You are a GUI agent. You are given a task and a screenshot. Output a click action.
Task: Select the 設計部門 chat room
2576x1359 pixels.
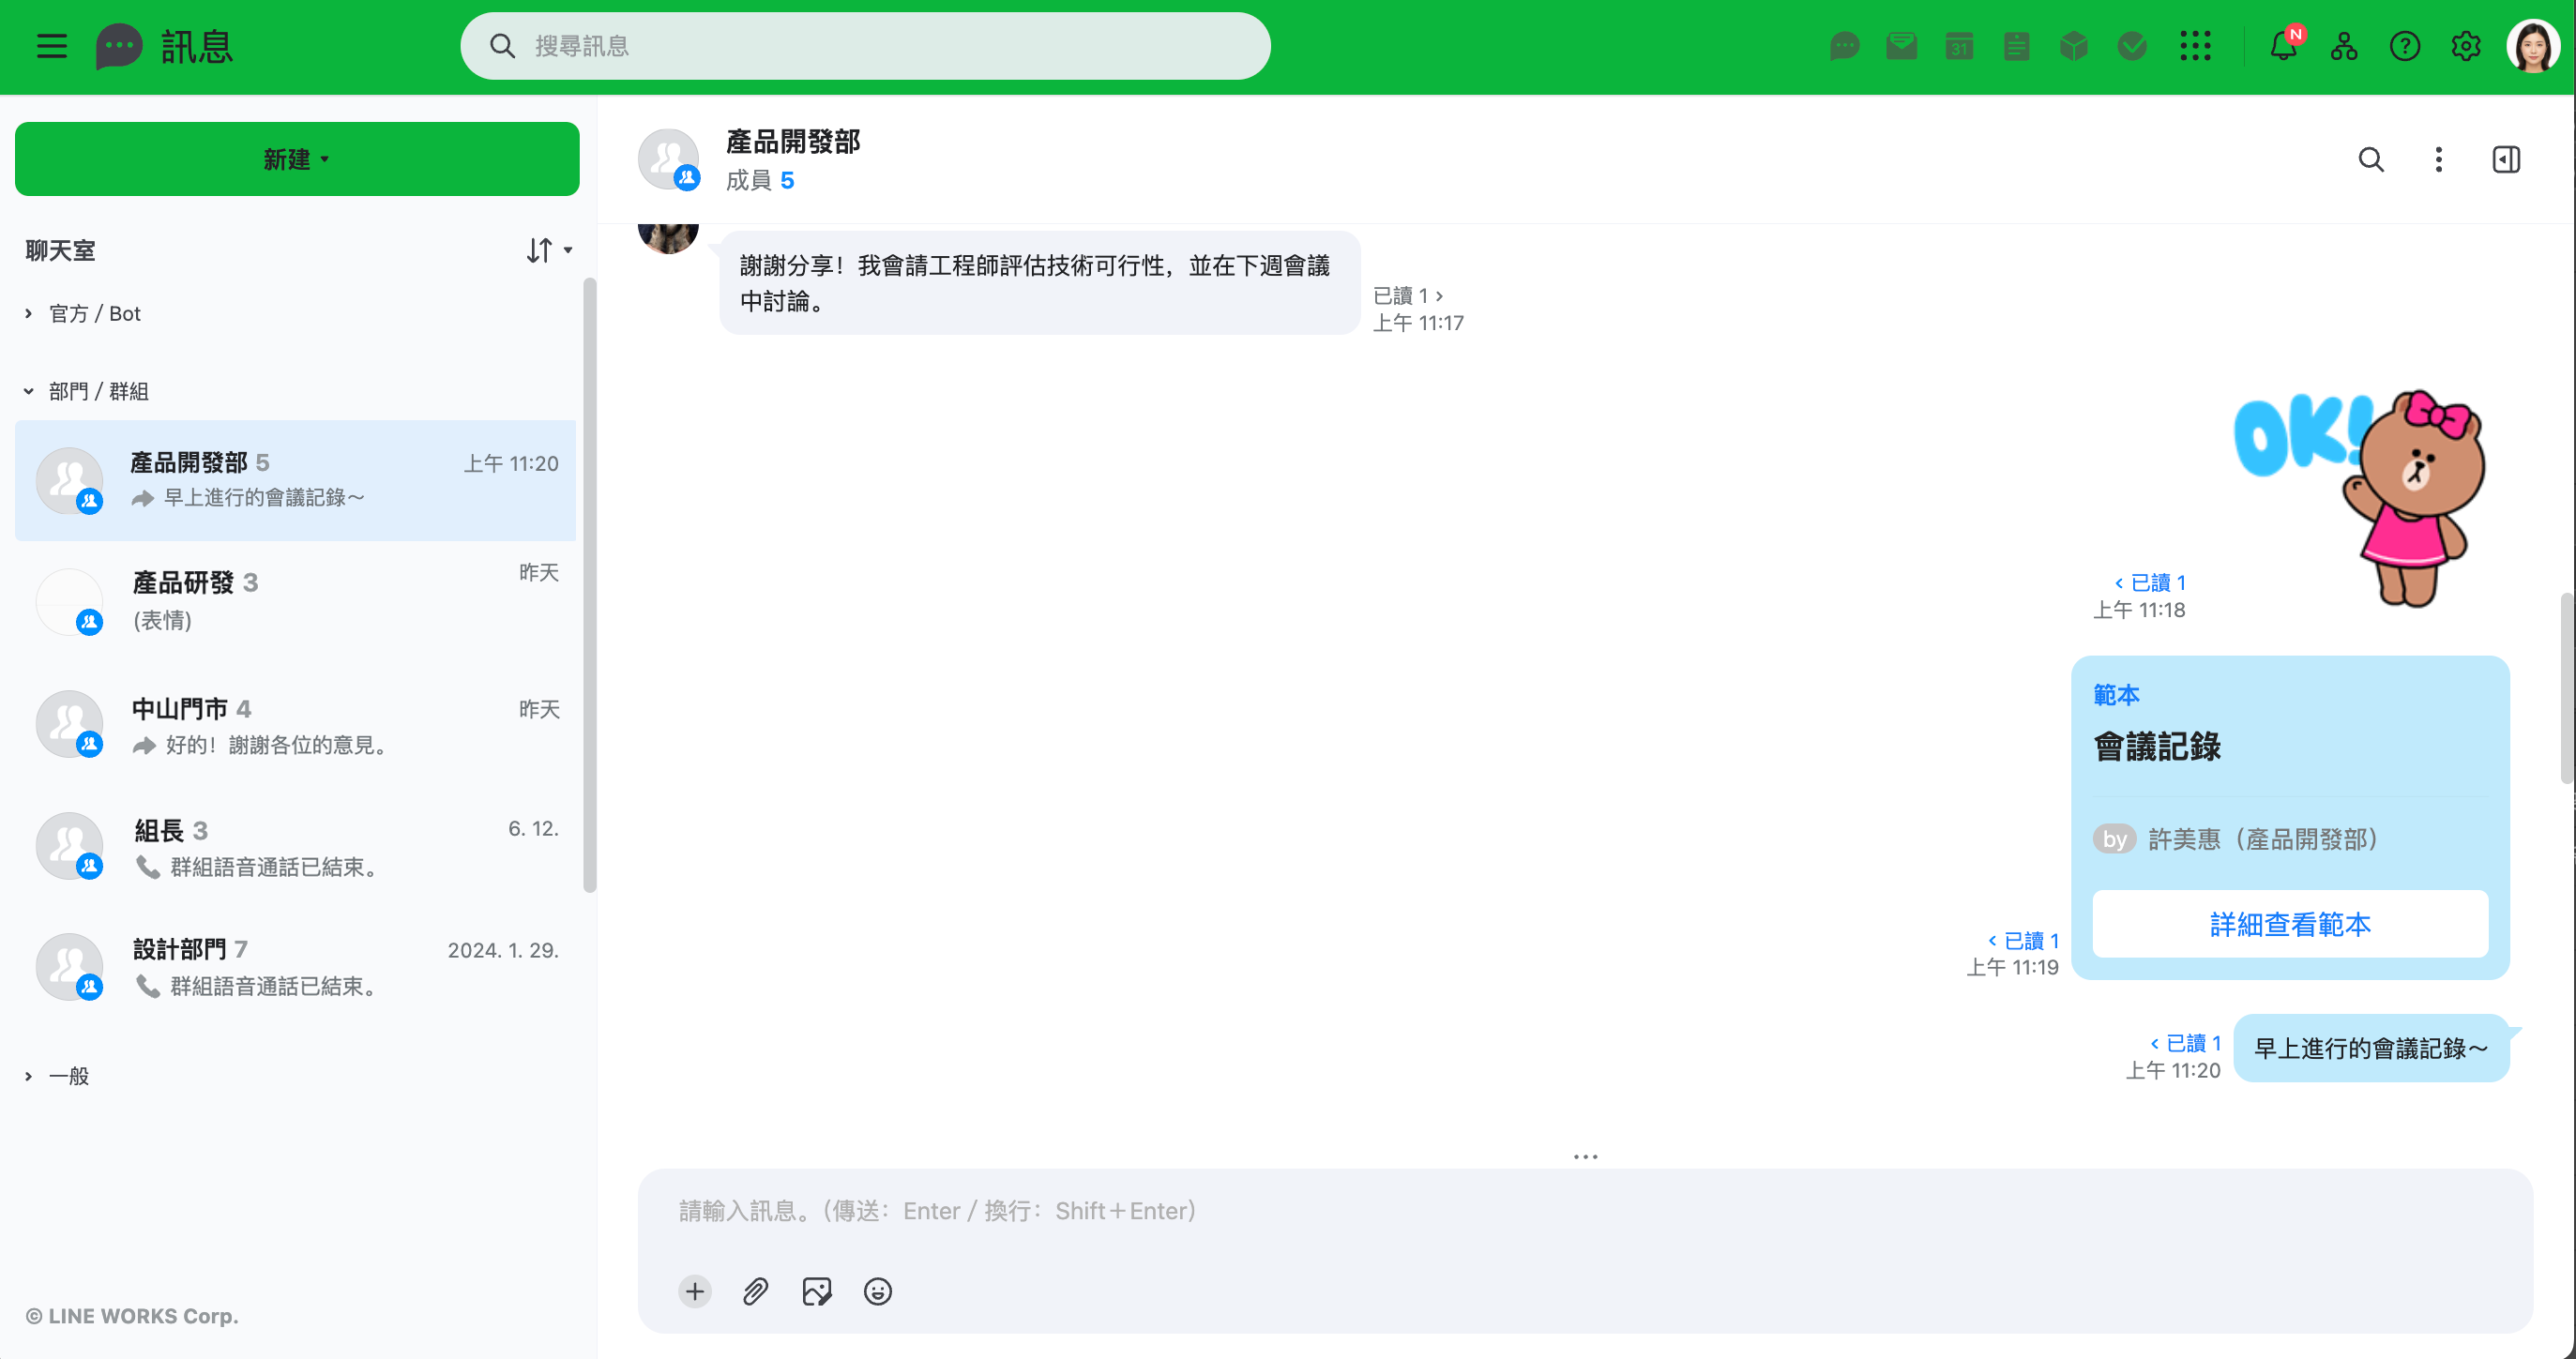tap(296, 967)
